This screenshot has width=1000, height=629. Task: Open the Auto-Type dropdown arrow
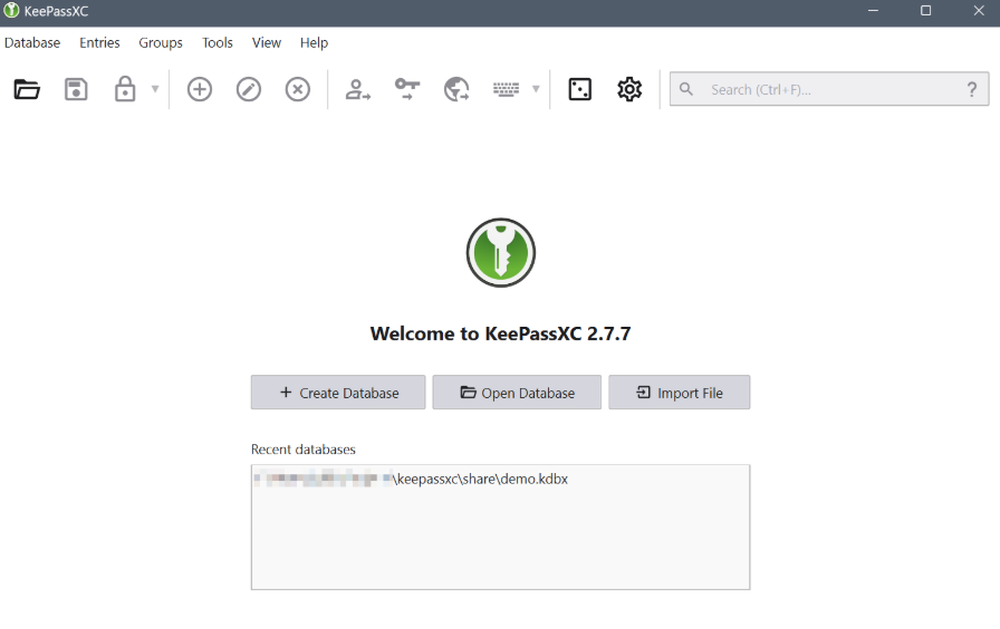click(x=535, y=89)
